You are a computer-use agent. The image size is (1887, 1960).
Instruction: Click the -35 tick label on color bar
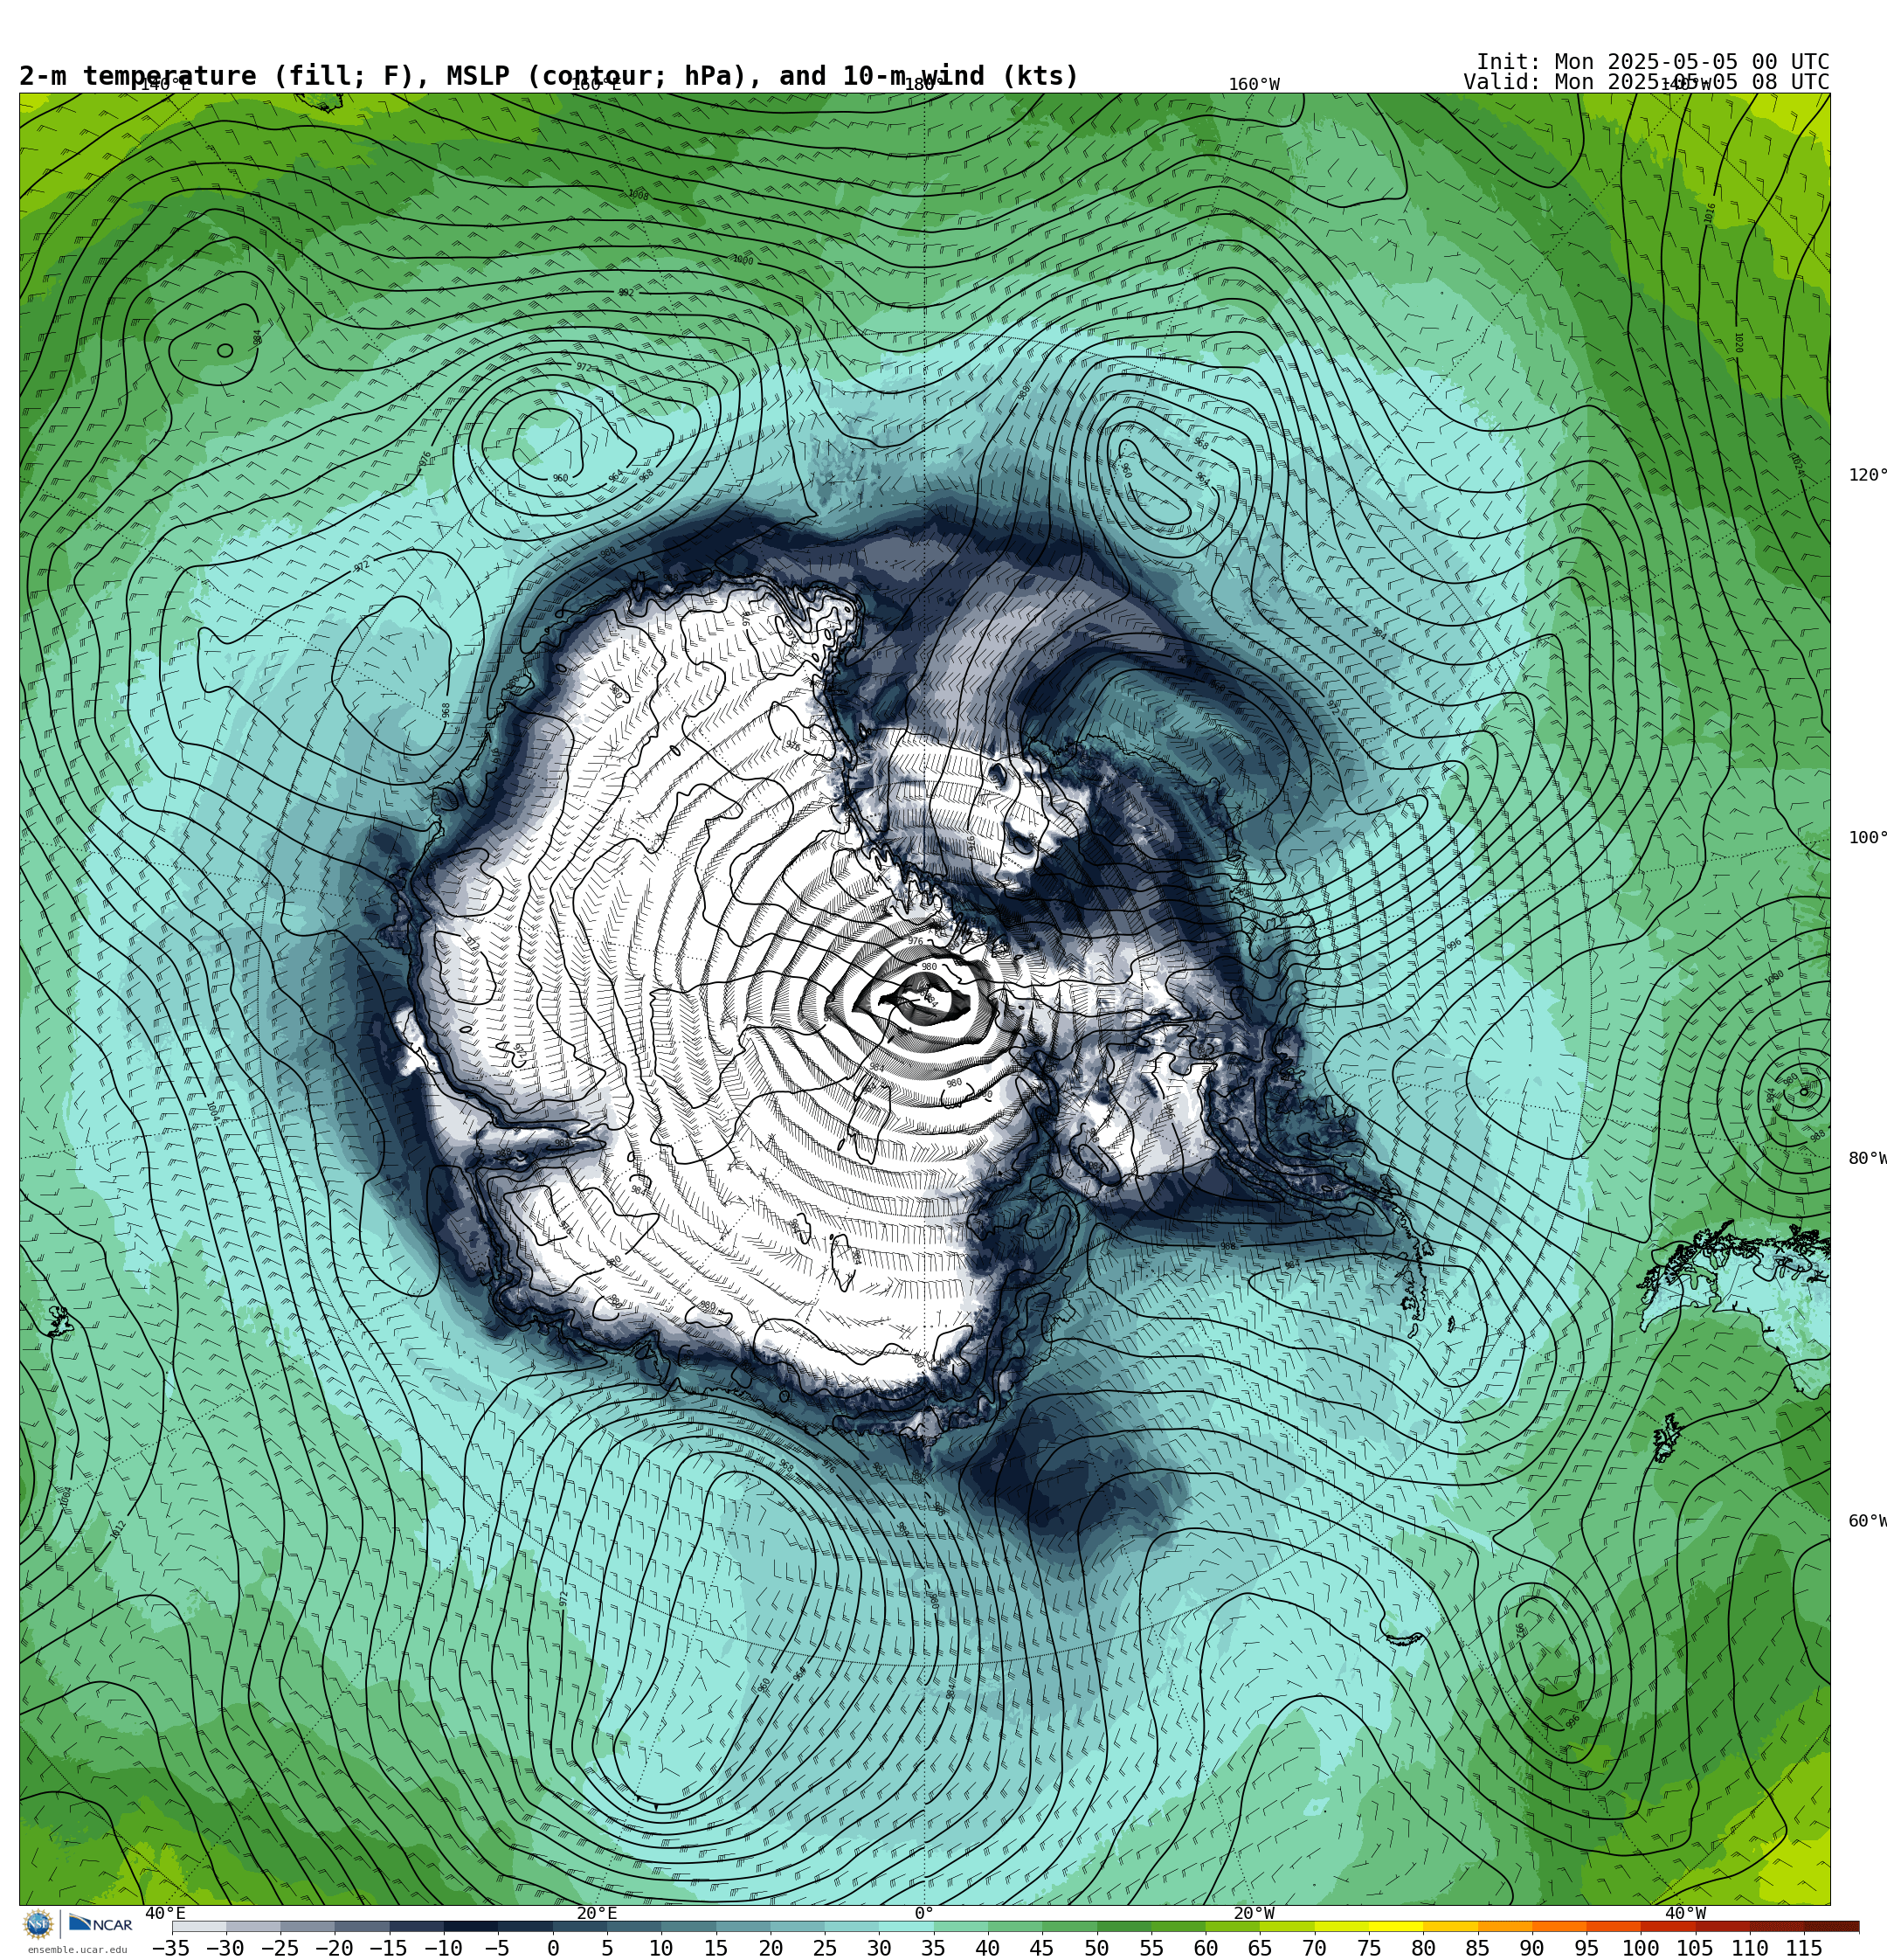click(x=171, y=1949)
